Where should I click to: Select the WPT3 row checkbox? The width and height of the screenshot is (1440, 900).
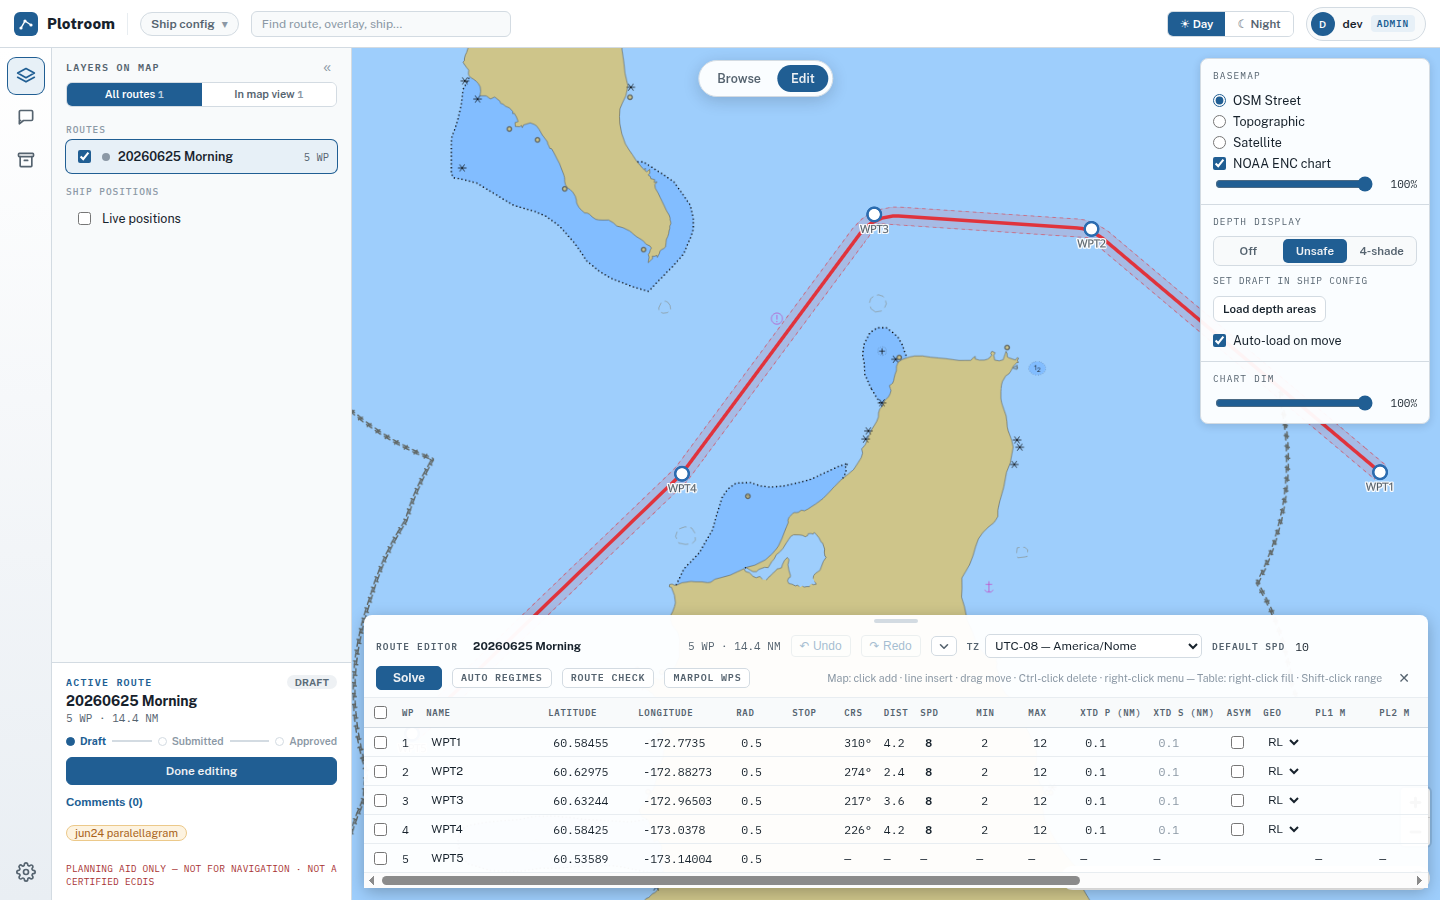[381, 801]
